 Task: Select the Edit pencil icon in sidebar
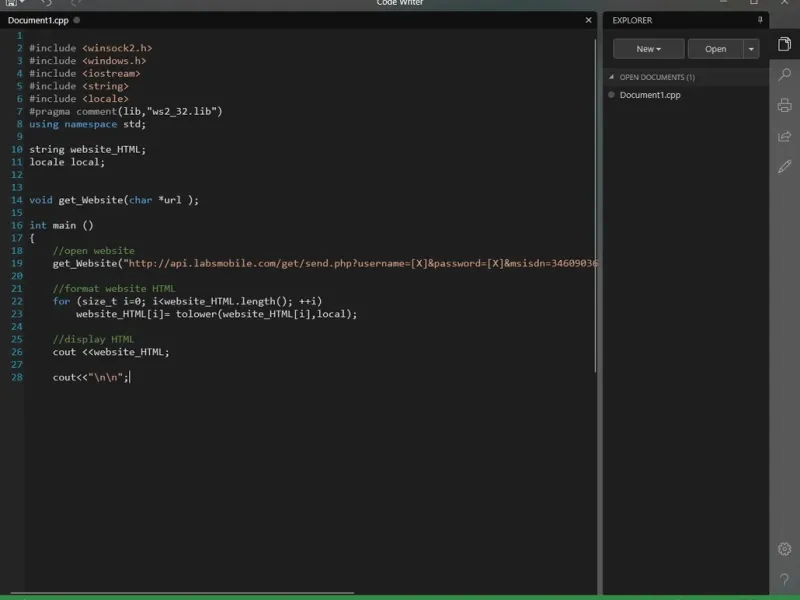[x=784, y=166]
